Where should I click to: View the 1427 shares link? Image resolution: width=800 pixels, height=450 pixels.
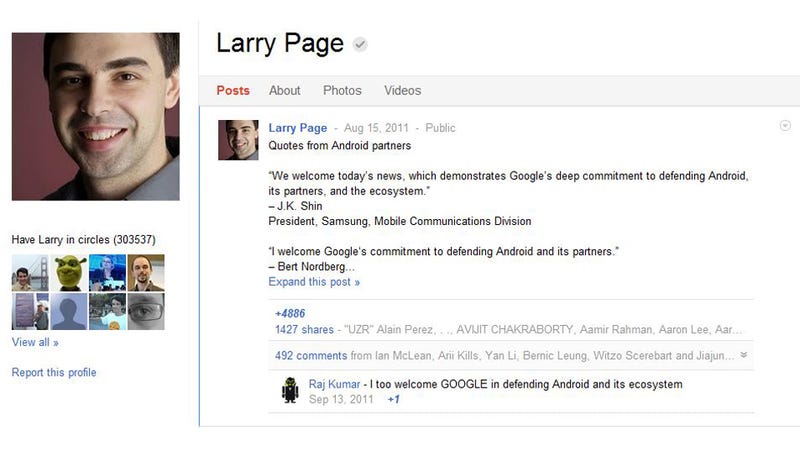pyautogui.click(x=305, y=330)
